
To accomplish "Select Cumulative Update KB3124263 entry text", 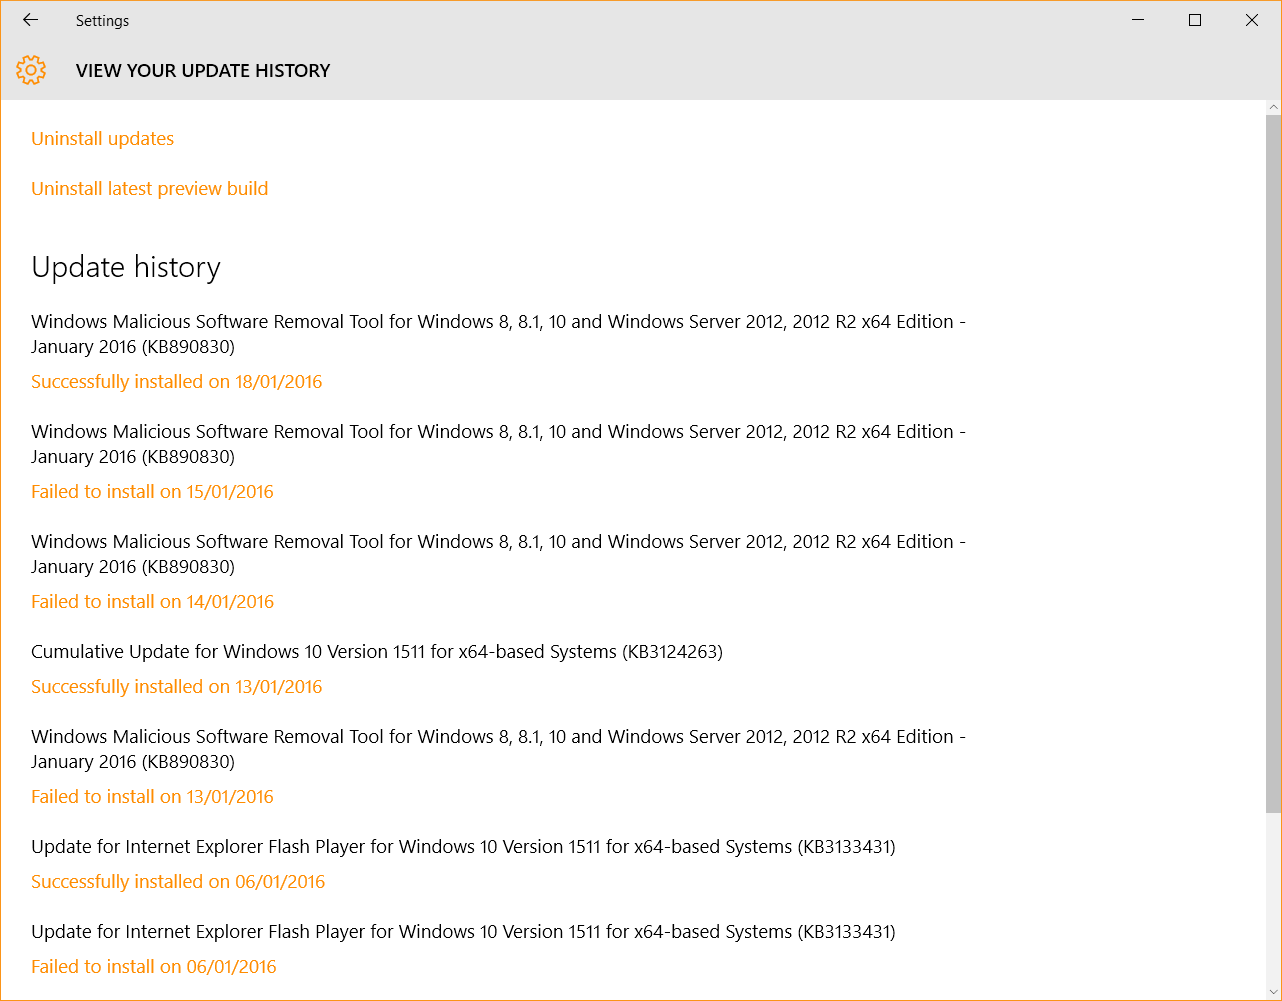I will (x=377, y=652).
